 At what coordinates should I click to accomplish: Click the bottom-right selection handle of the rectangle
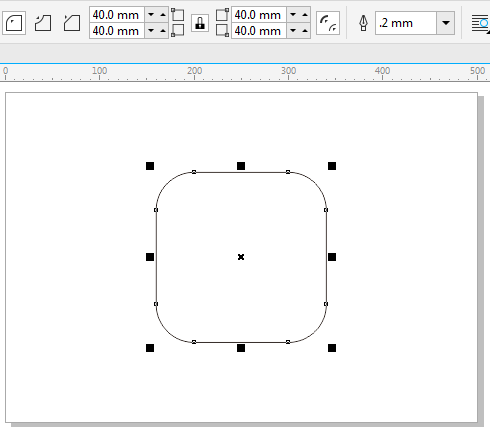[x=332, y=348]
